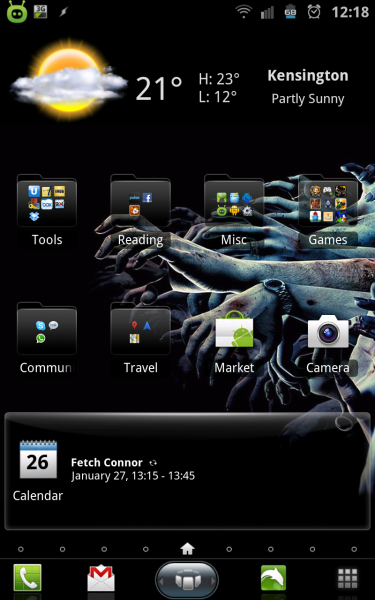Open Gmail from the dock

(x=101, y=578)
